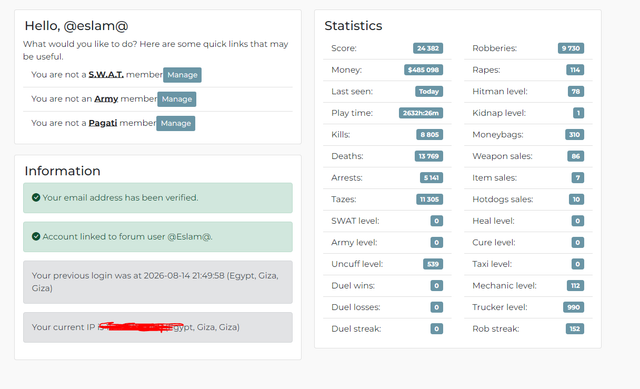
Task: Click the 'Trucker level:' label
Action: 500,307
